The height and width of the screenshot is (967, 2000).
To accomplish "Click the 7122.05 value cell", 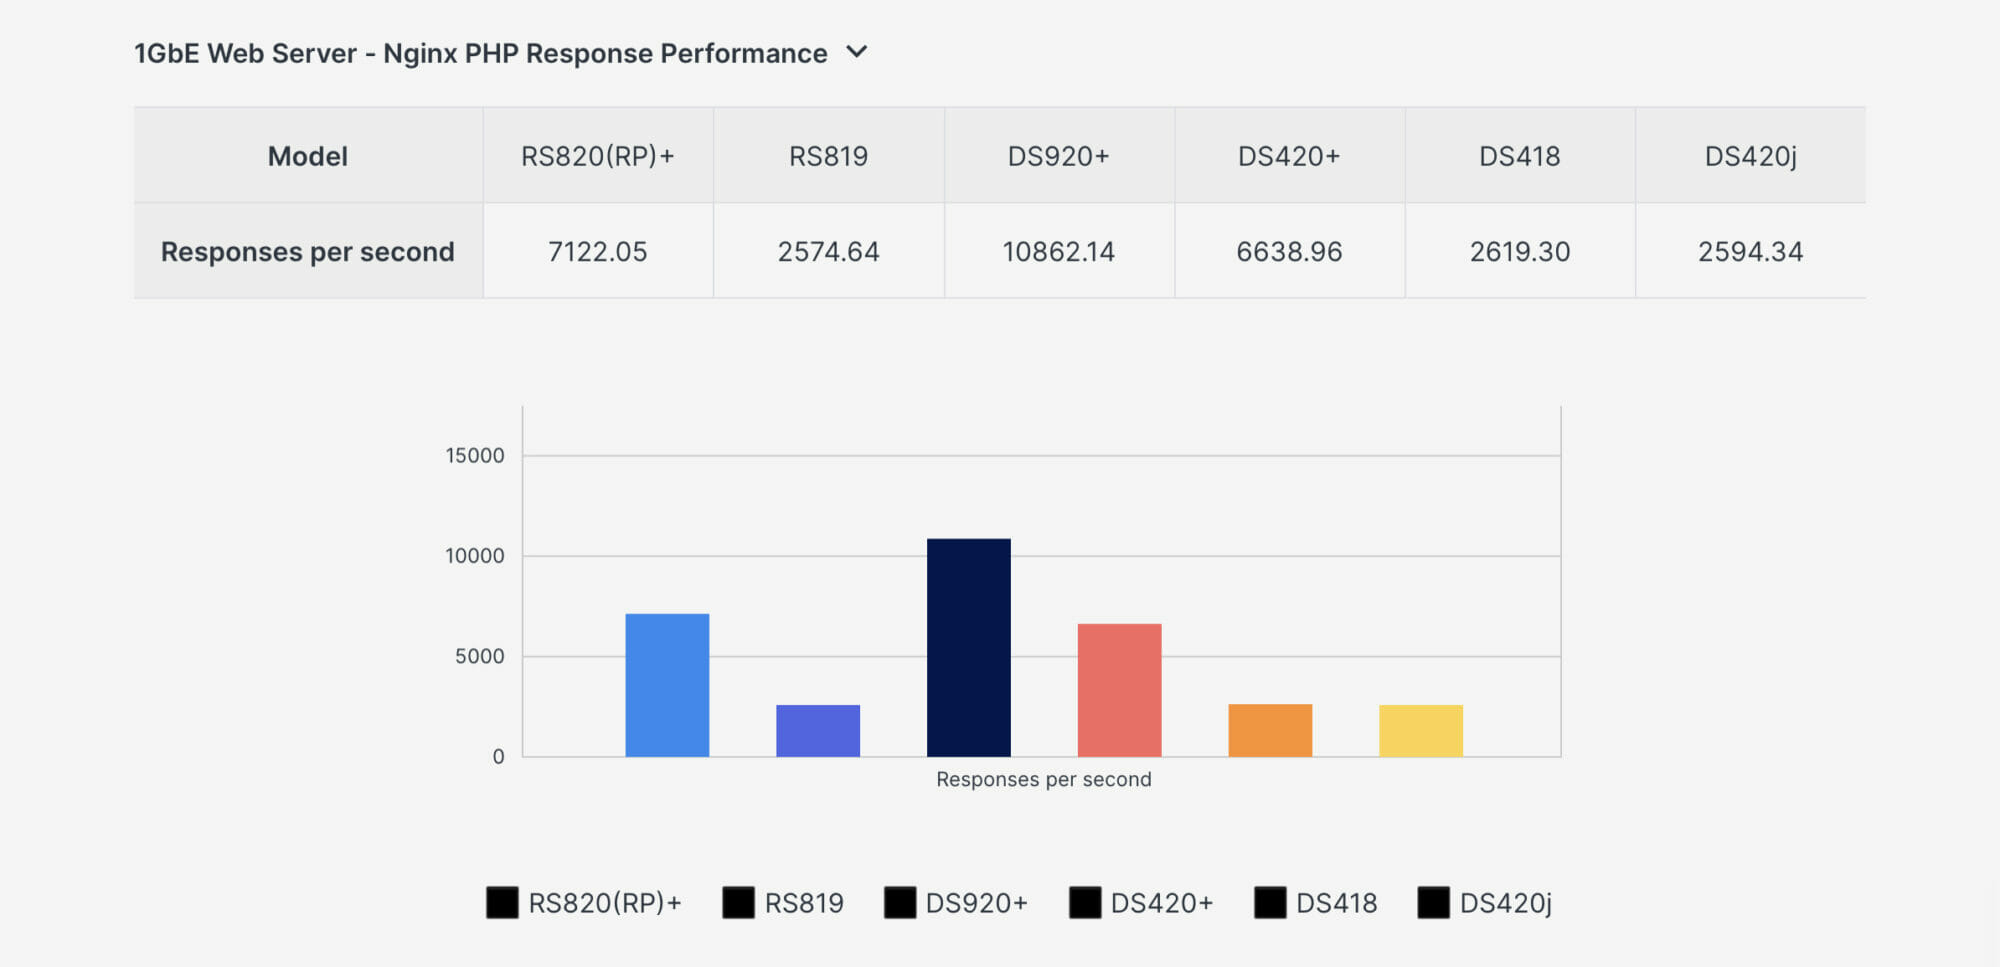I will point(598,251).
